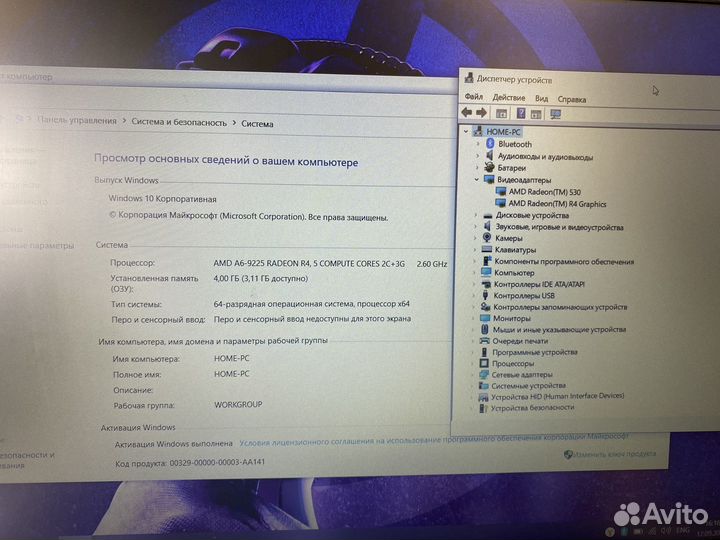Click Система и безопасность breadcrumb
The height and width of the screenshot is (540, 720).
pos(179,122)
